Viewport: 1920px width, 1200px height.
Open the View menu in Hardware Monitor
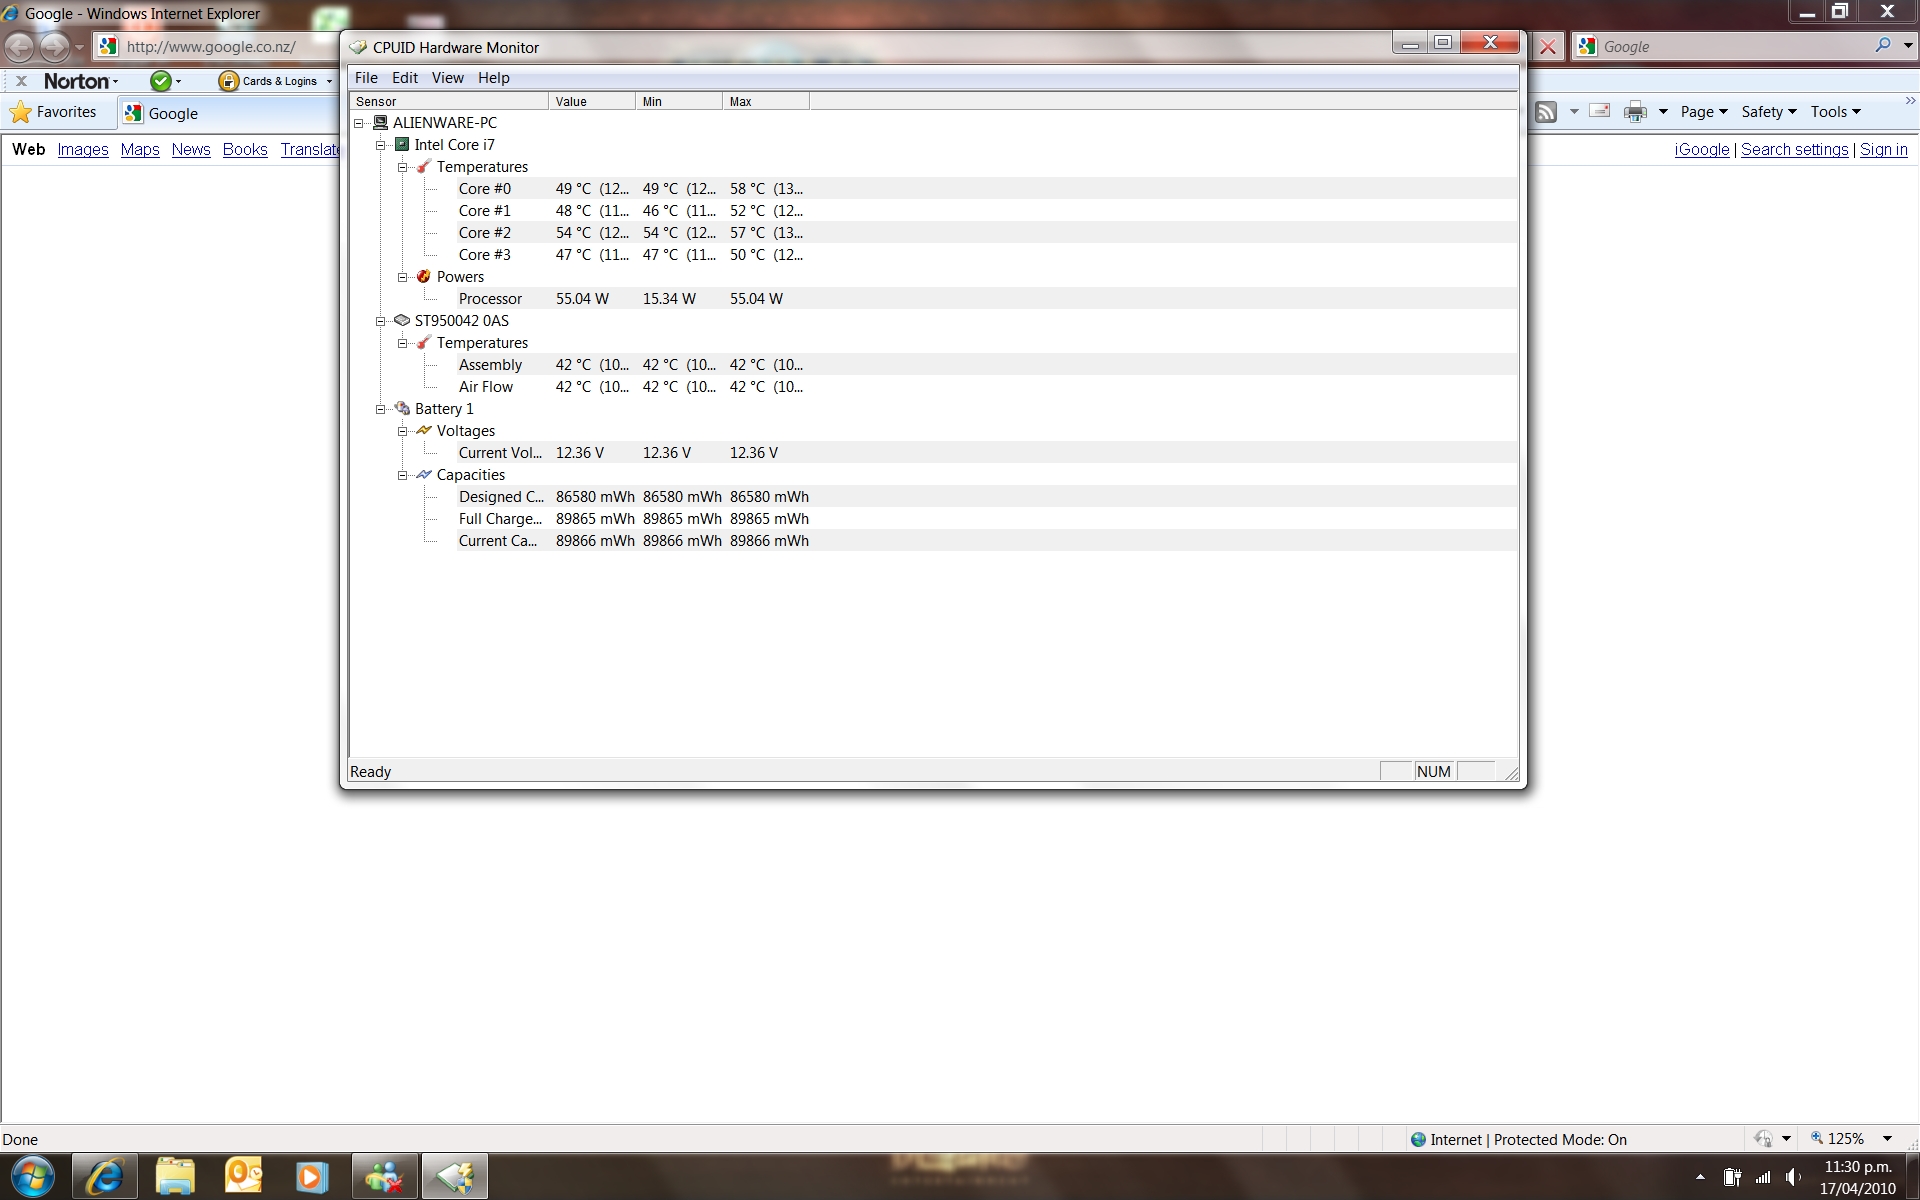tap(447, 78)
